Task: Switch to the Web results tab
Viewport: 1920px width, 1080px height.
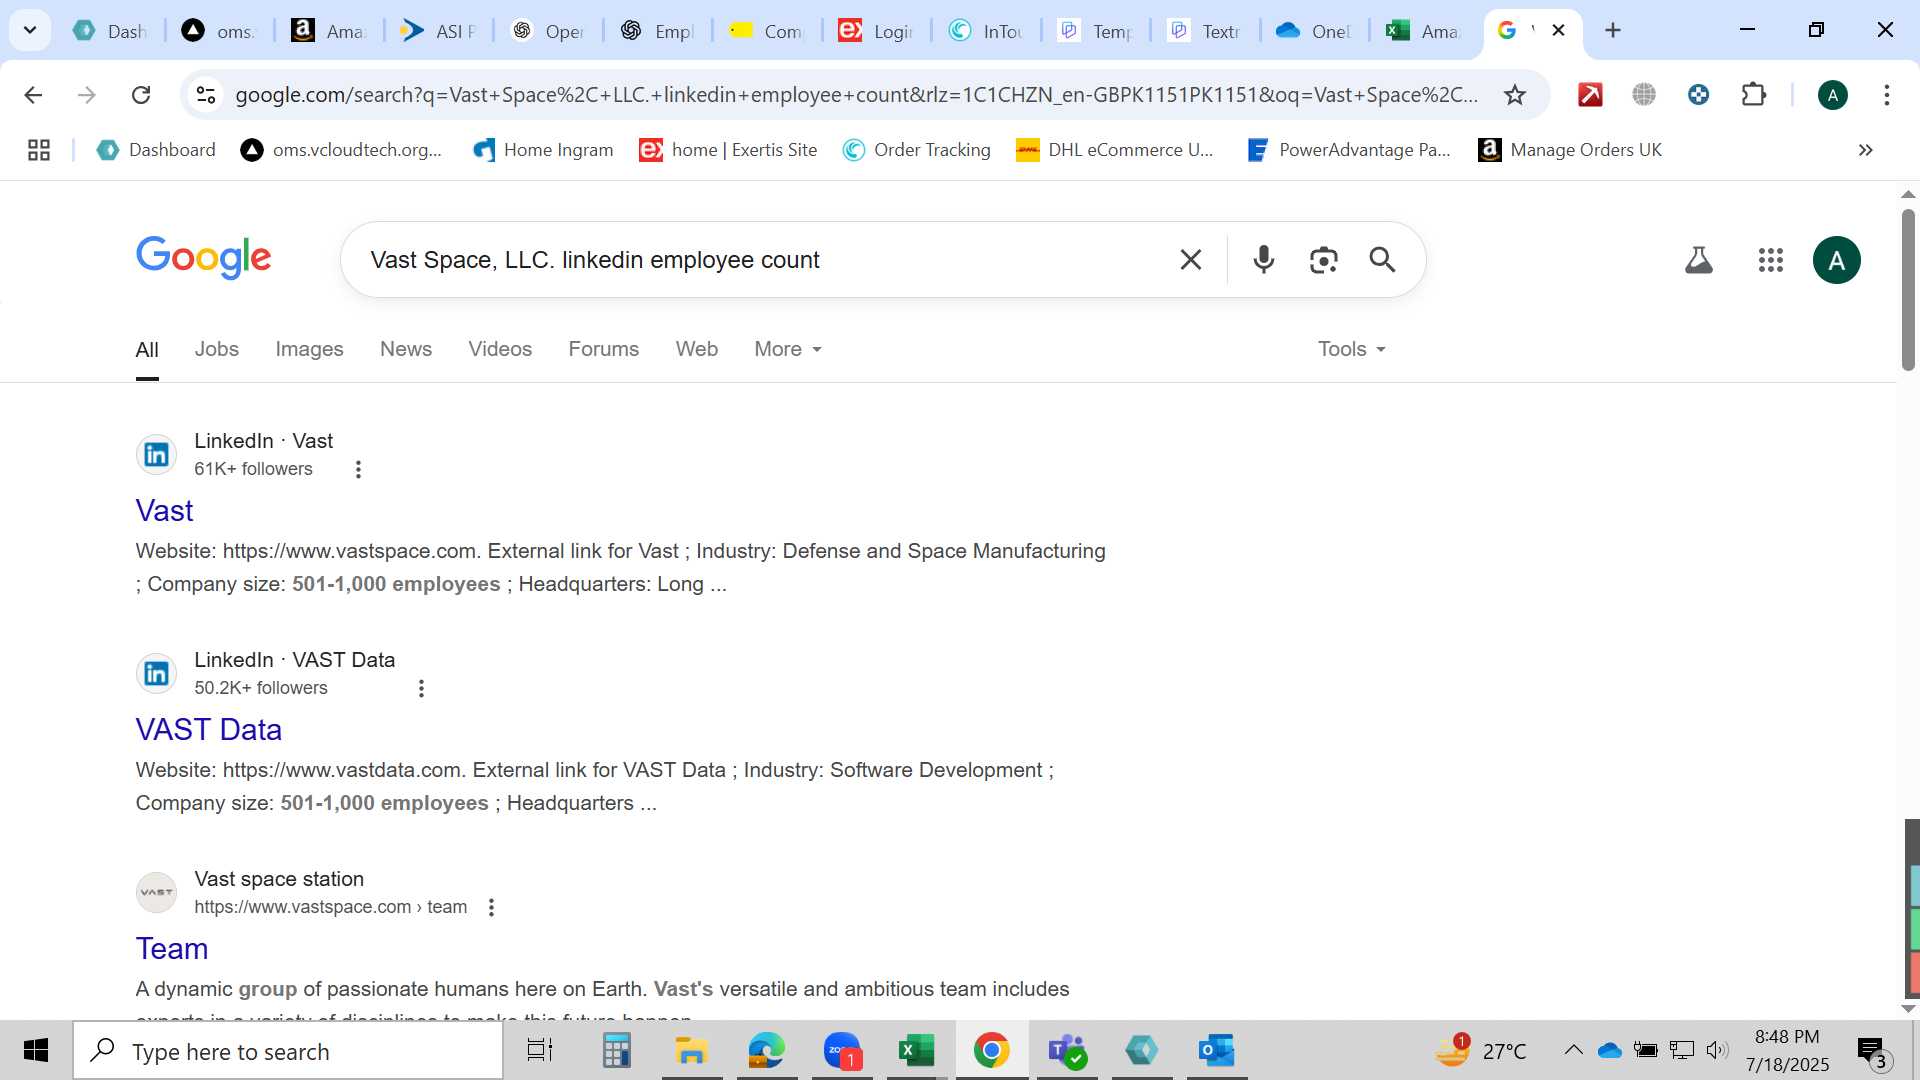Action: (696, 349)
